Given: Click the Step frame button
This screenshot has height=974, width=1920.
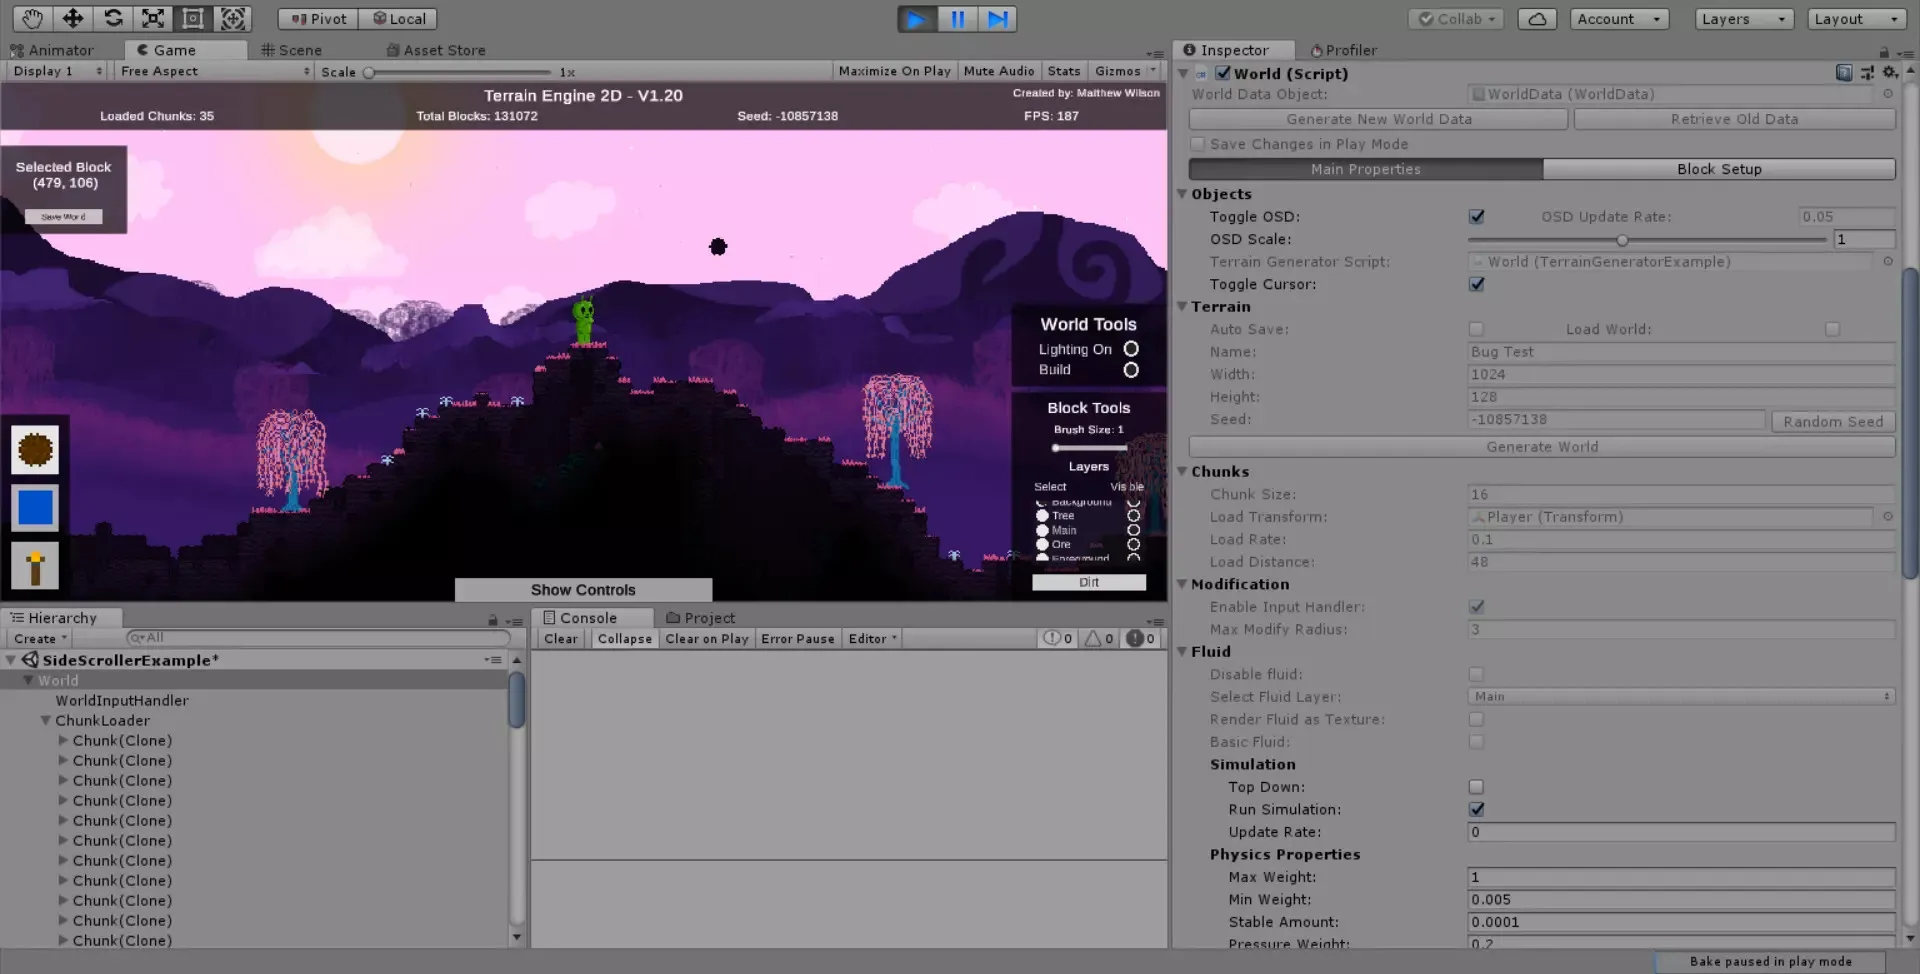Looking at the screenshot, I should click(x=997, y=19).
